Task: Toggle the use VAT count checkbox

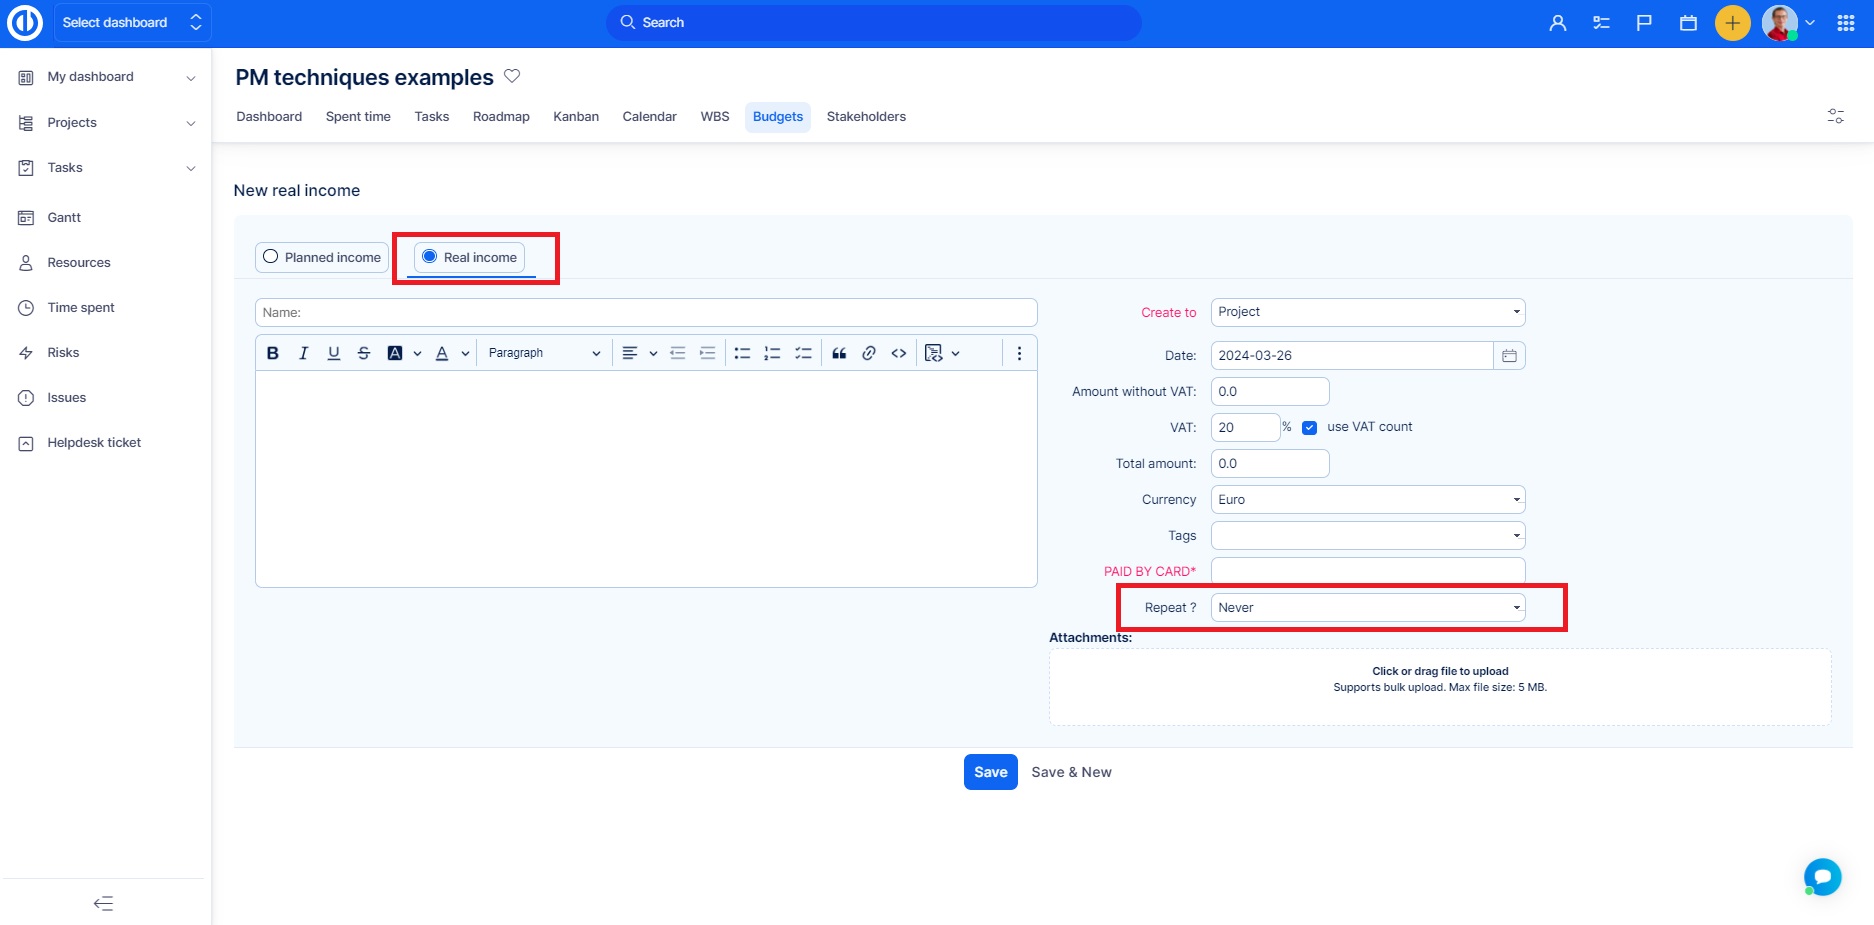Action: click(x=1309, y=428)
